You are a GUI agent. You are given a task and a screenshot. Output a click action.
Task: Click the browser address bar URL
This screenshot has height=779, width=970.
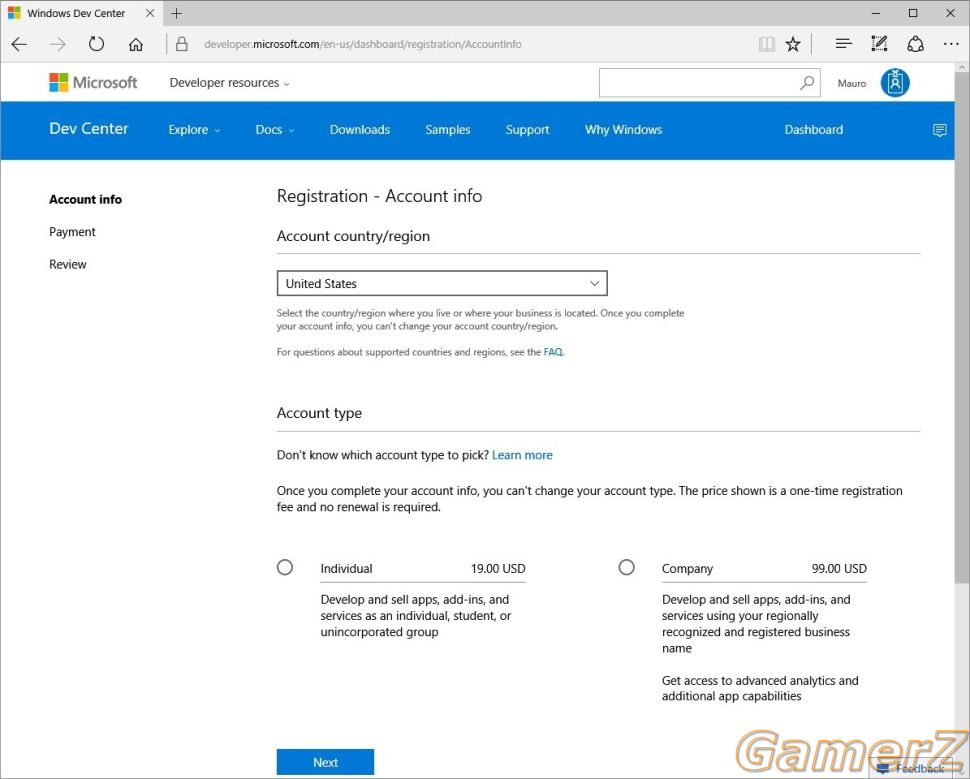(363, 44)
